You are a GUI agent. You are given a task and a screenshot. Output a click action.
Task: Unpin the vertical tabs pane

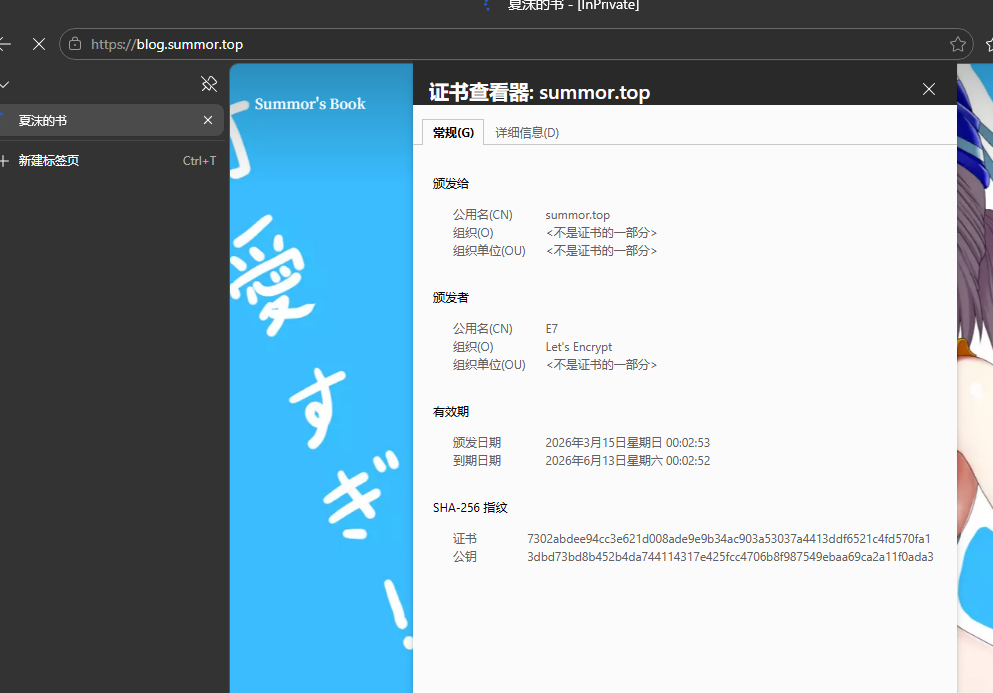pos(209,84)
